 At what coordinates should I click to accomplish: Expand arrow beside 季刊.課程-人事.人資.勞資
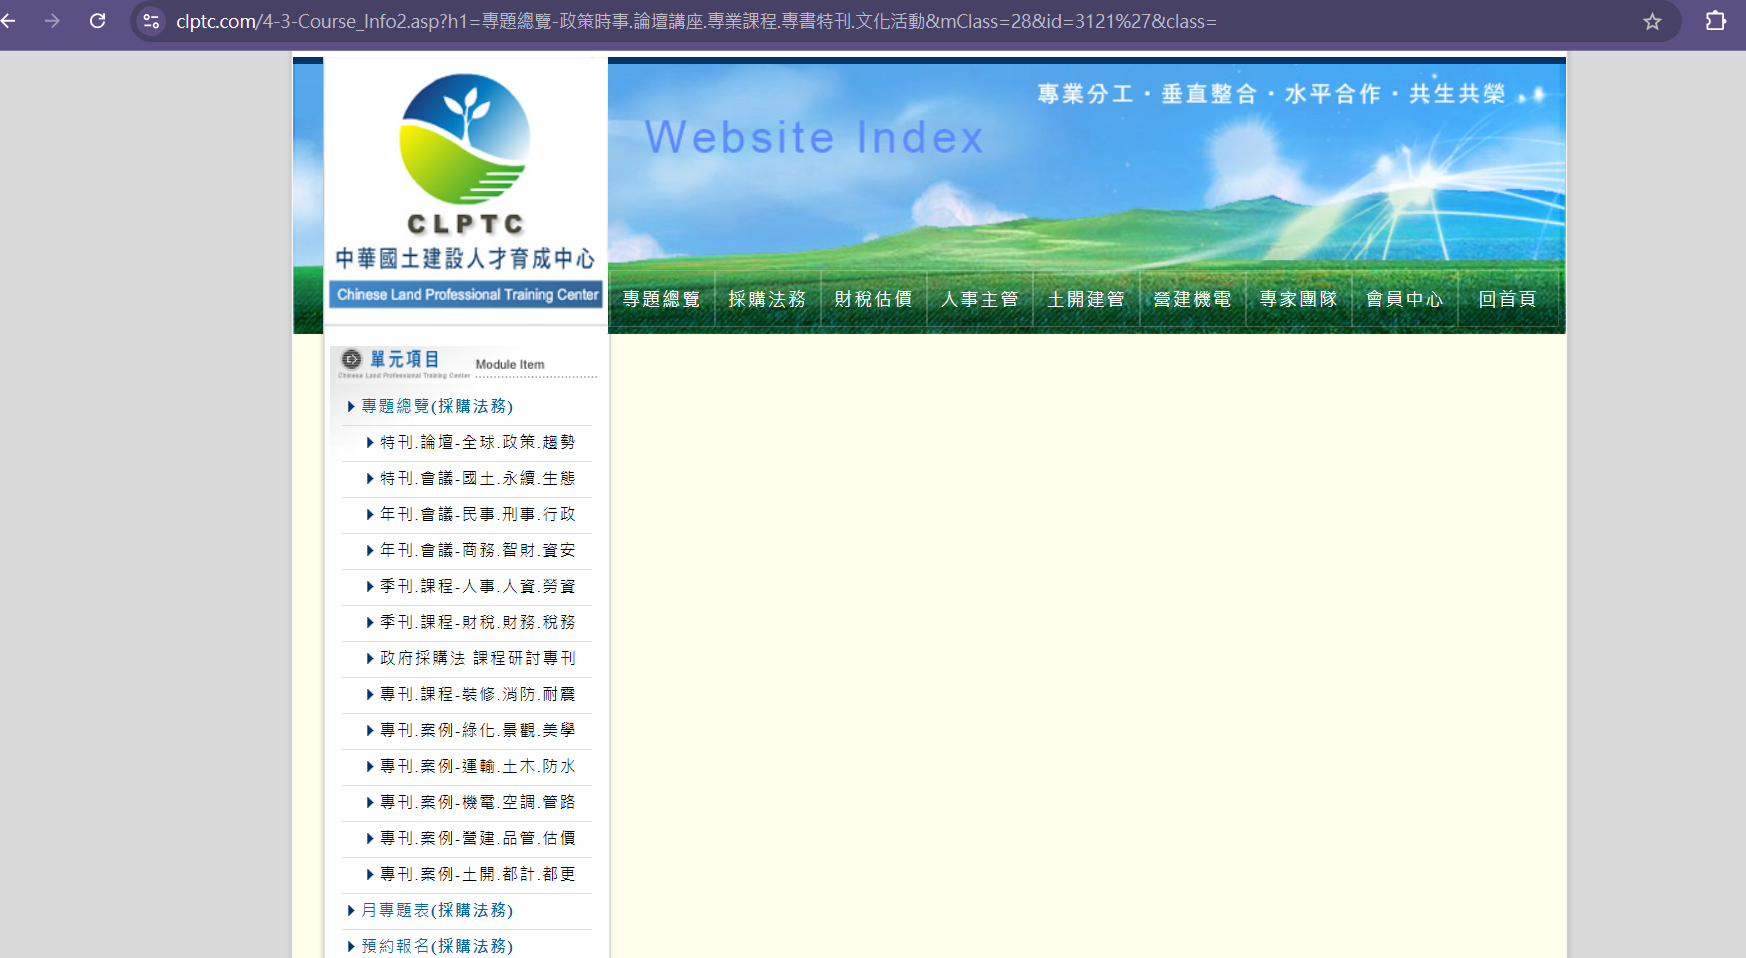370,586
